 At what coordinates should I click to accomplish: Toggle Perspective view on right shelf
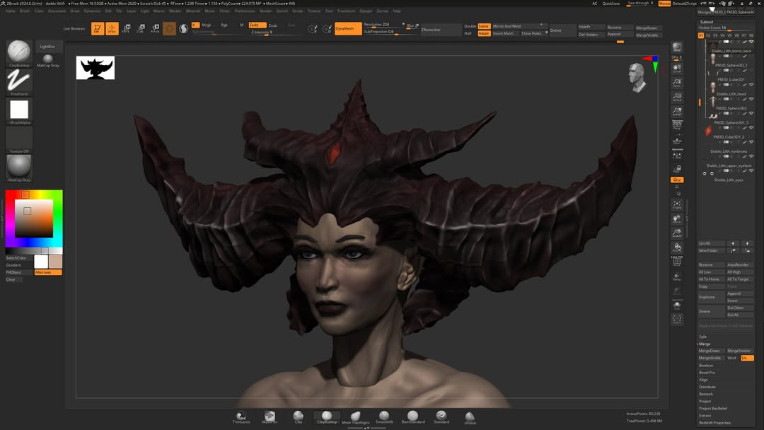(x=677, y=126)
